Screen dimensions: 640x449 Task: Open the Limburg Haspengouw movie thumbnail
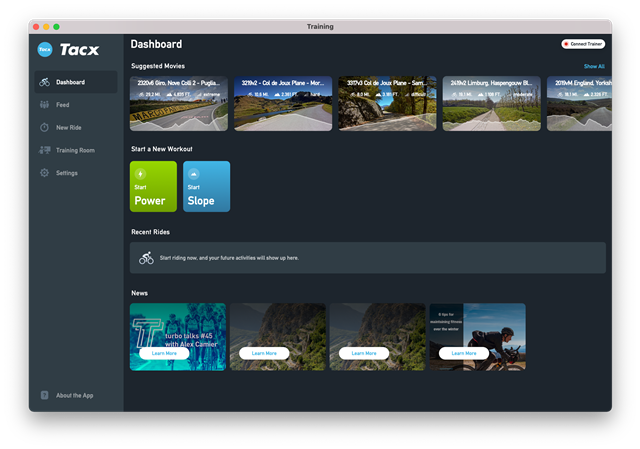491,104
